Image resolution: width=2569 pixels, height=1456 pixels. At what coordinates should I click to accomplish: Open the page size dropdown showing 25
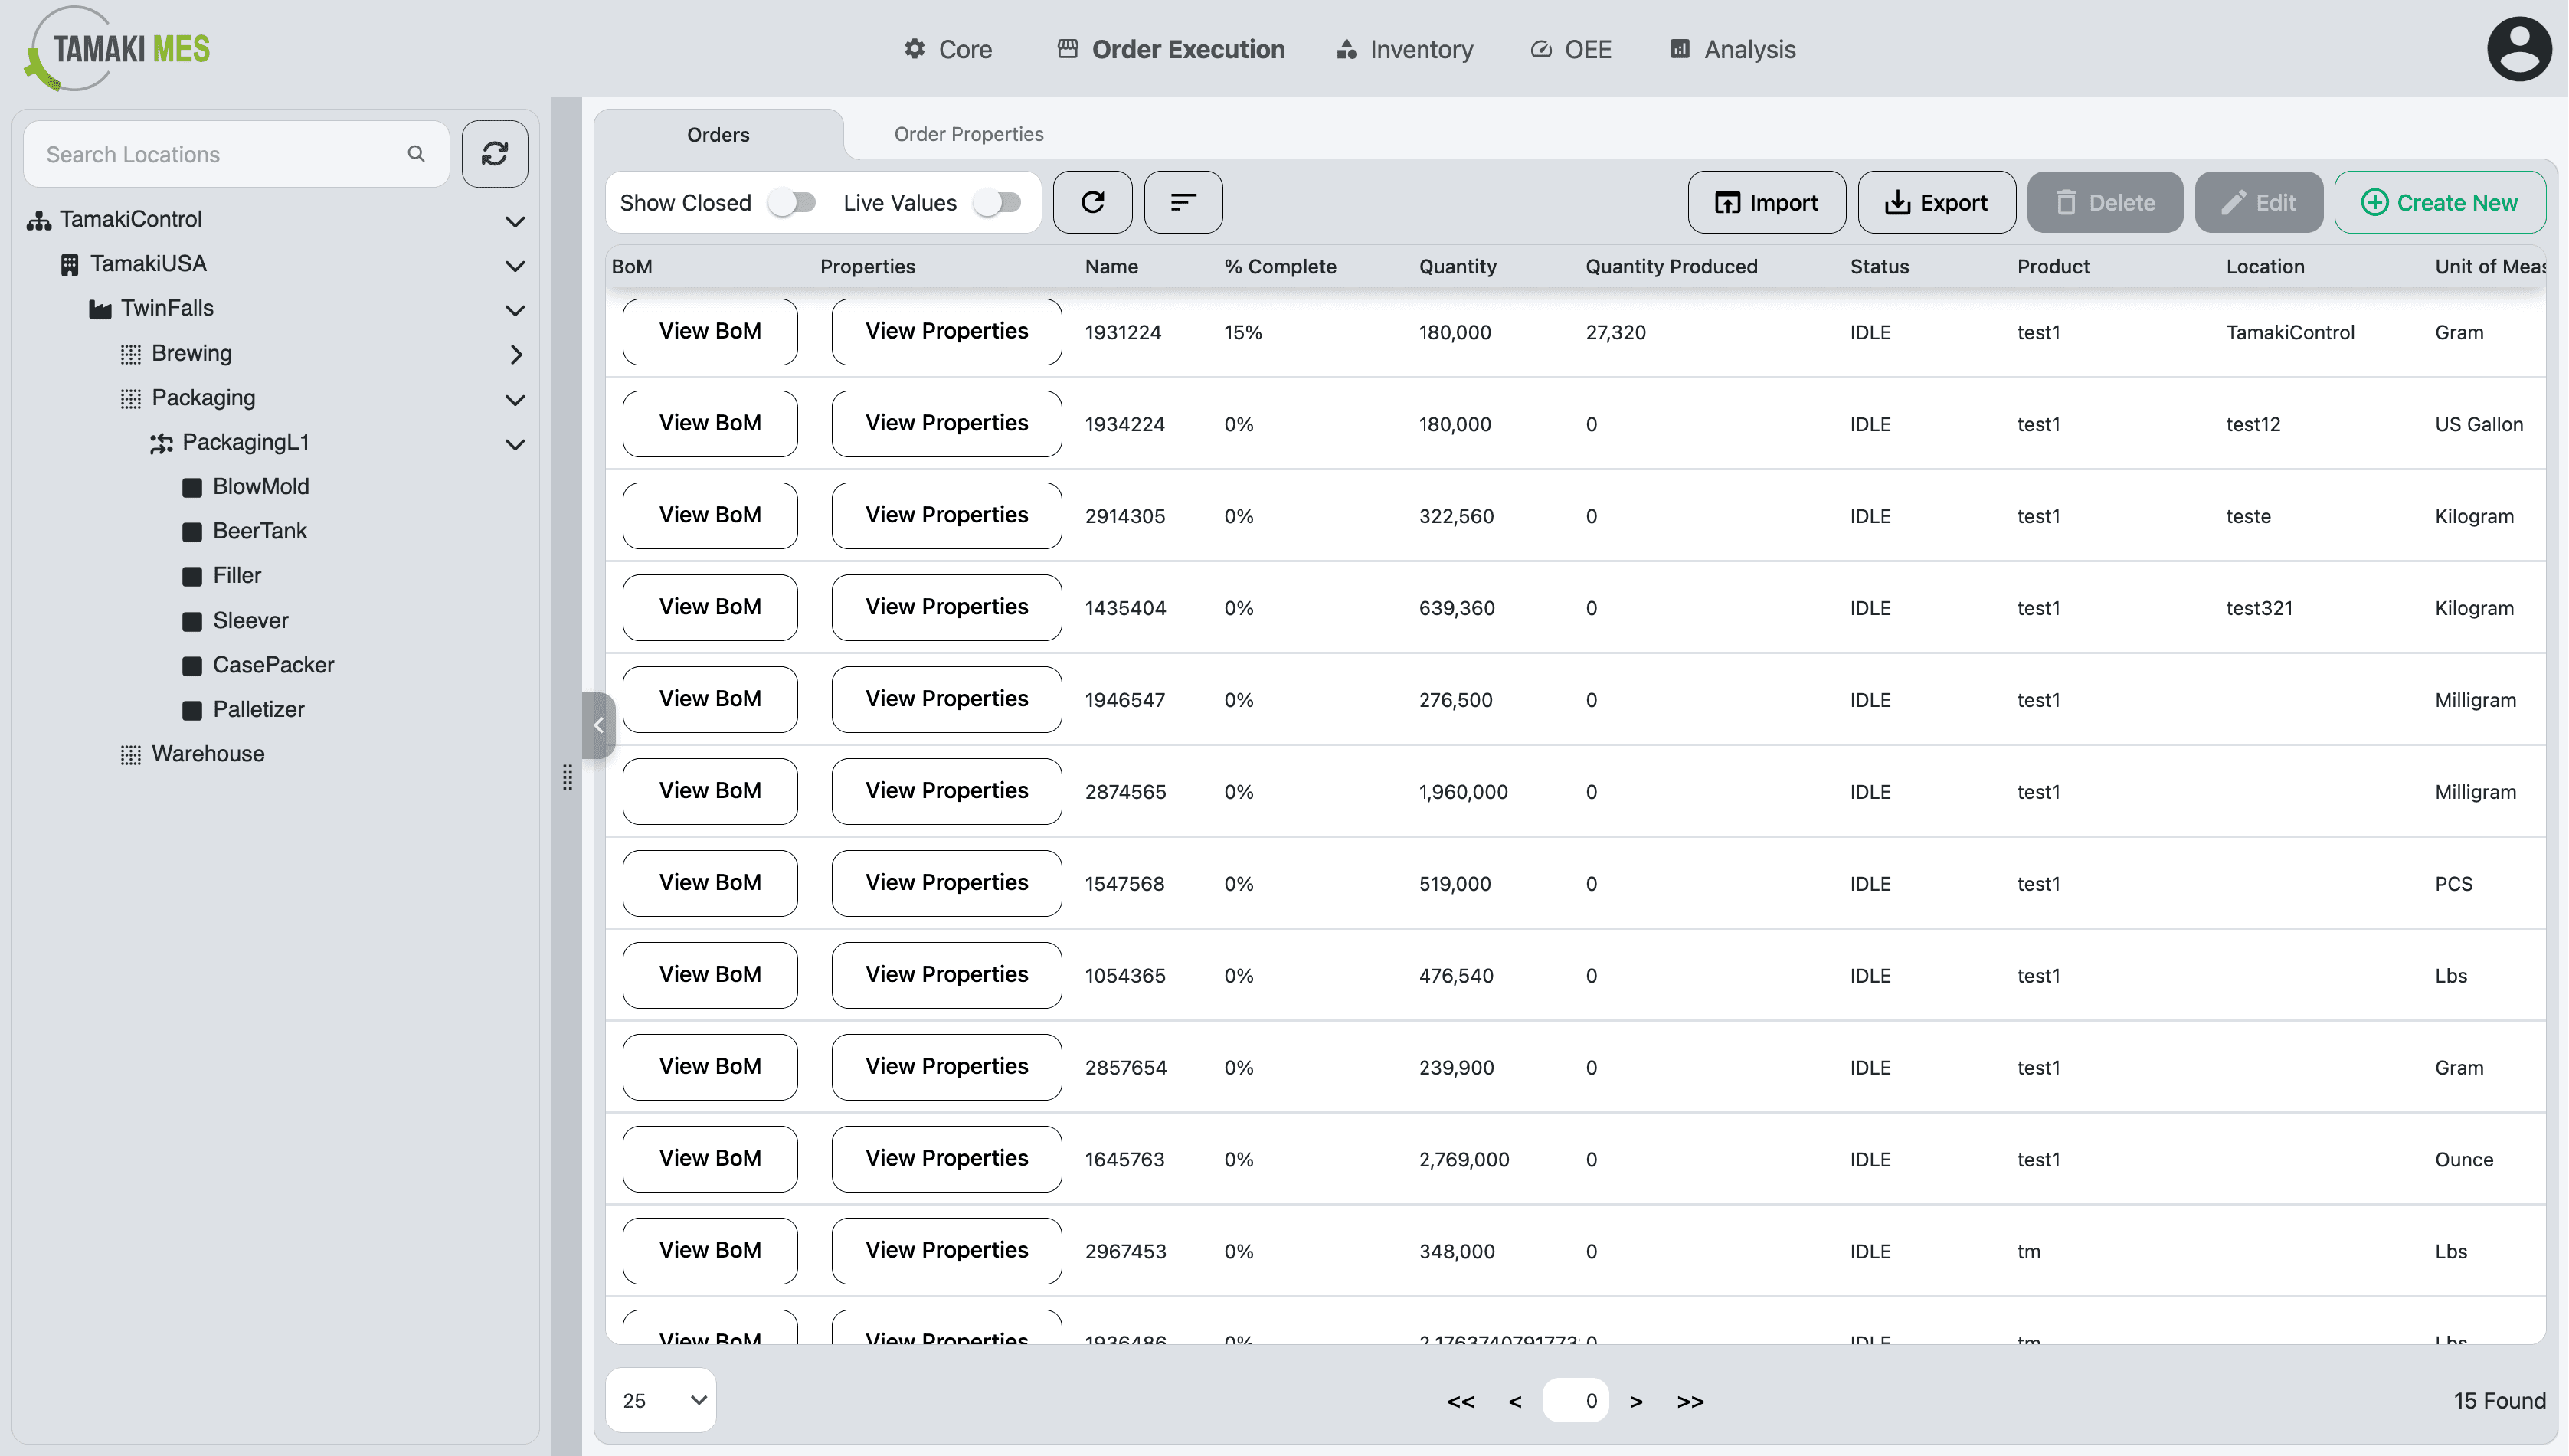click(661, 1400)
